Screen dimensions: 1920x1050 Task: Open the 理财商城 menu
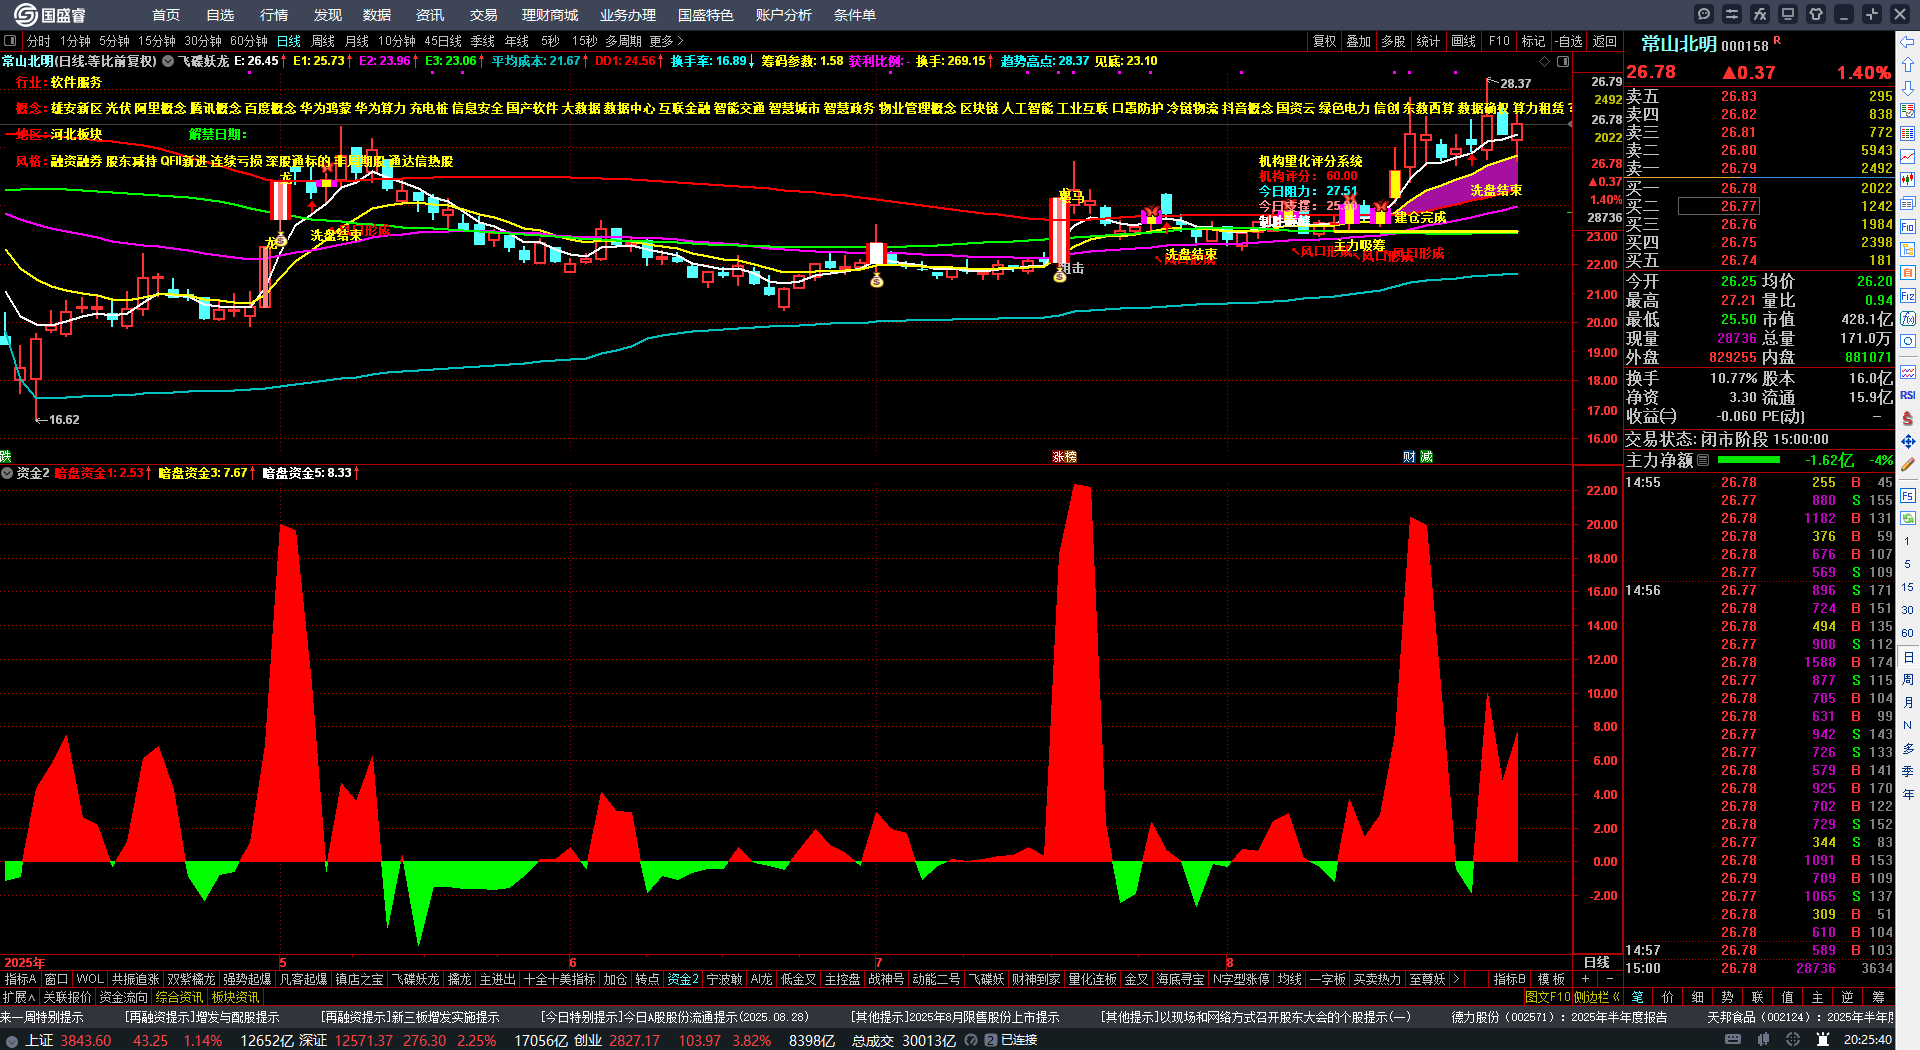click(550, 15)
